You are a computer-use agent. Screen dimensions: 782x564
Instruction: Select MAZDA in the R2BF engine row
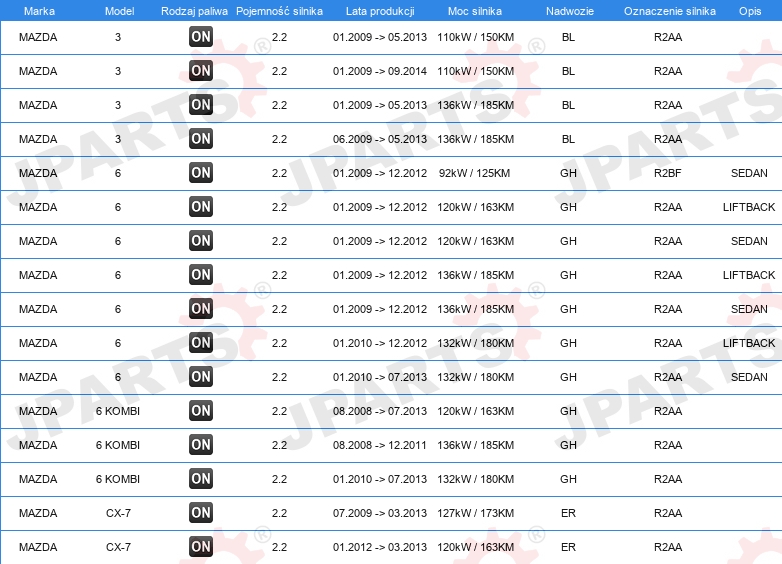(x=38, y=173)
